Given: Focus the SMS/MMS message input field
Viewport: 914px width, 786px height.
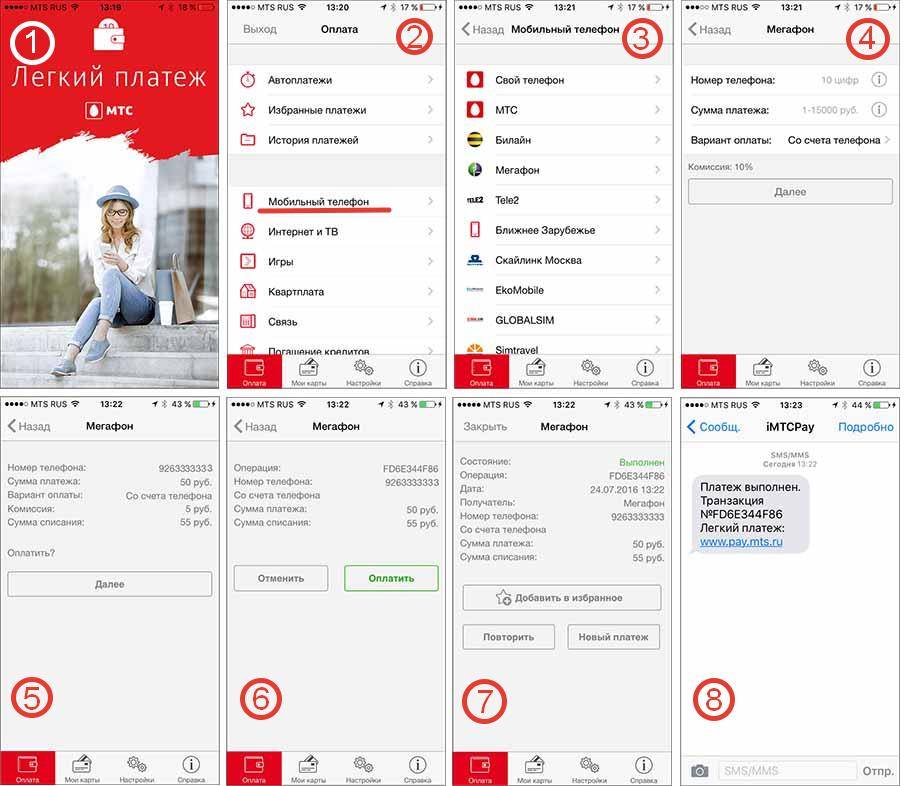Looking at the screenshot, I should 787,771.
